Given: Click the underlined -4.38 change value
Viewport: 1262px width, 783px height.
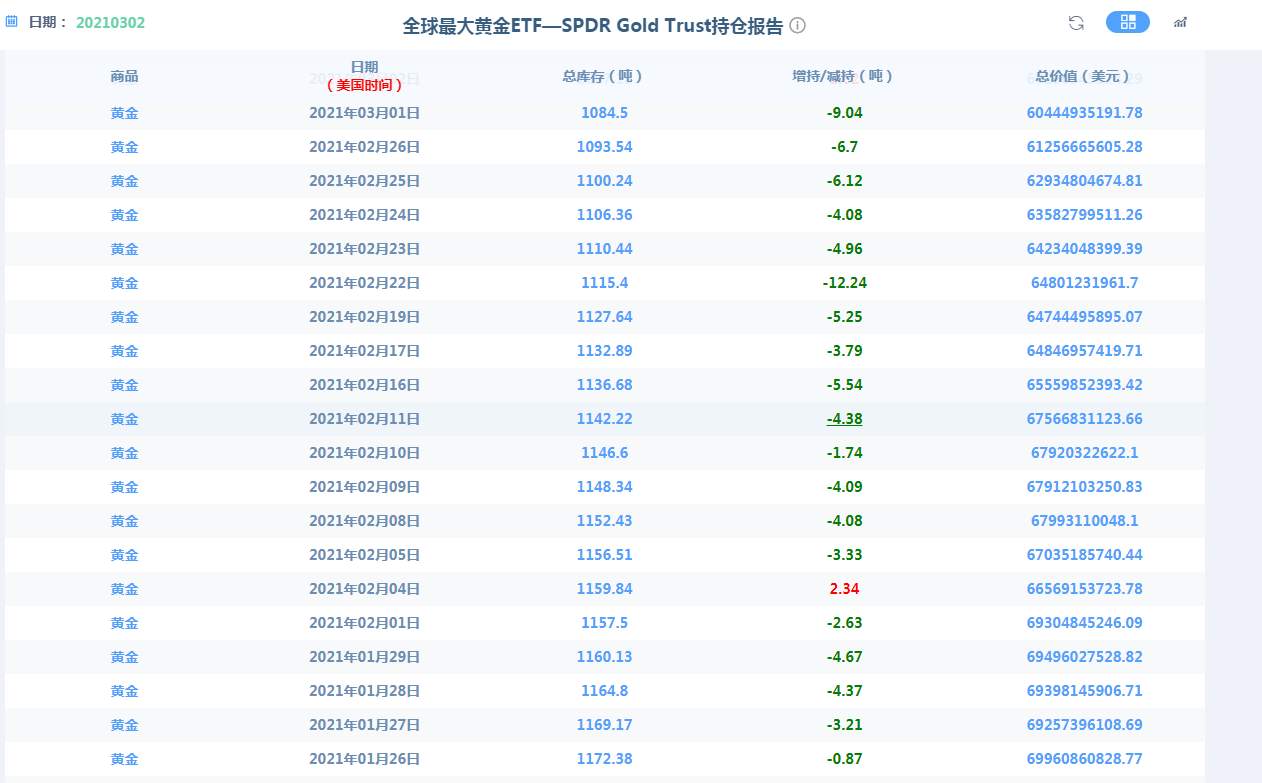Looking at the screenshot, I should click(844, 419).
